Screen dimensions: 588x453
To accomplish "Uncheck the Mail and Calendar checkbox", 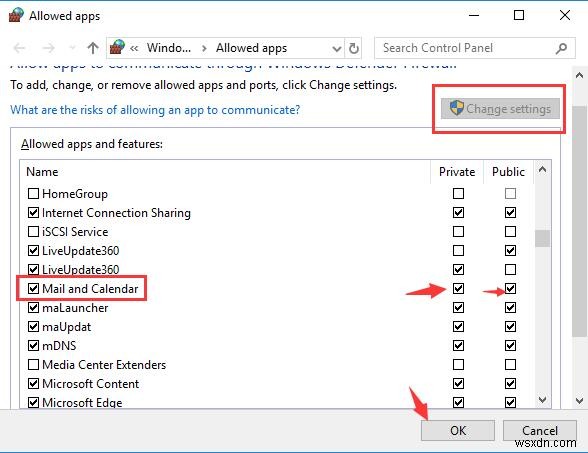I will click(33, 288).
